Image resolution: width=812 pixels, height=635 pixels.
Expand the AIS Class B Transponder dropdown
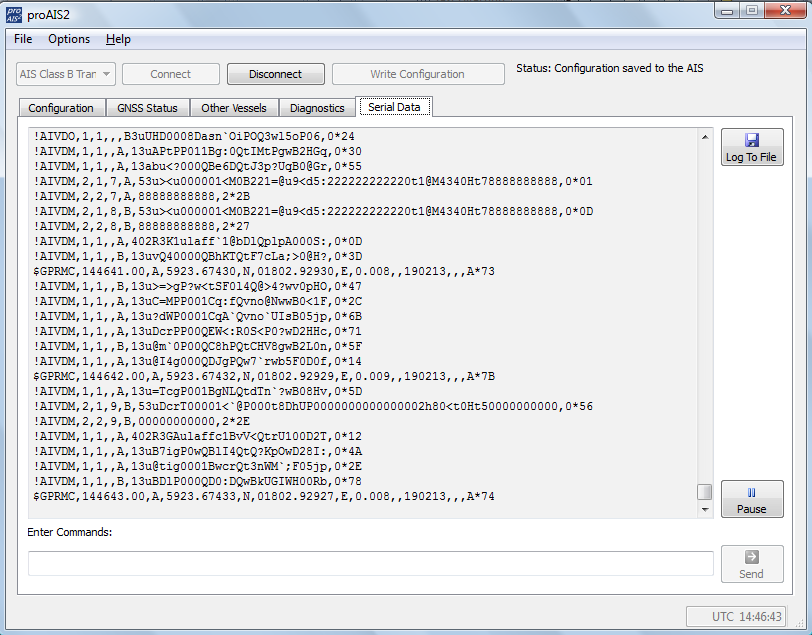pos(66,74)
